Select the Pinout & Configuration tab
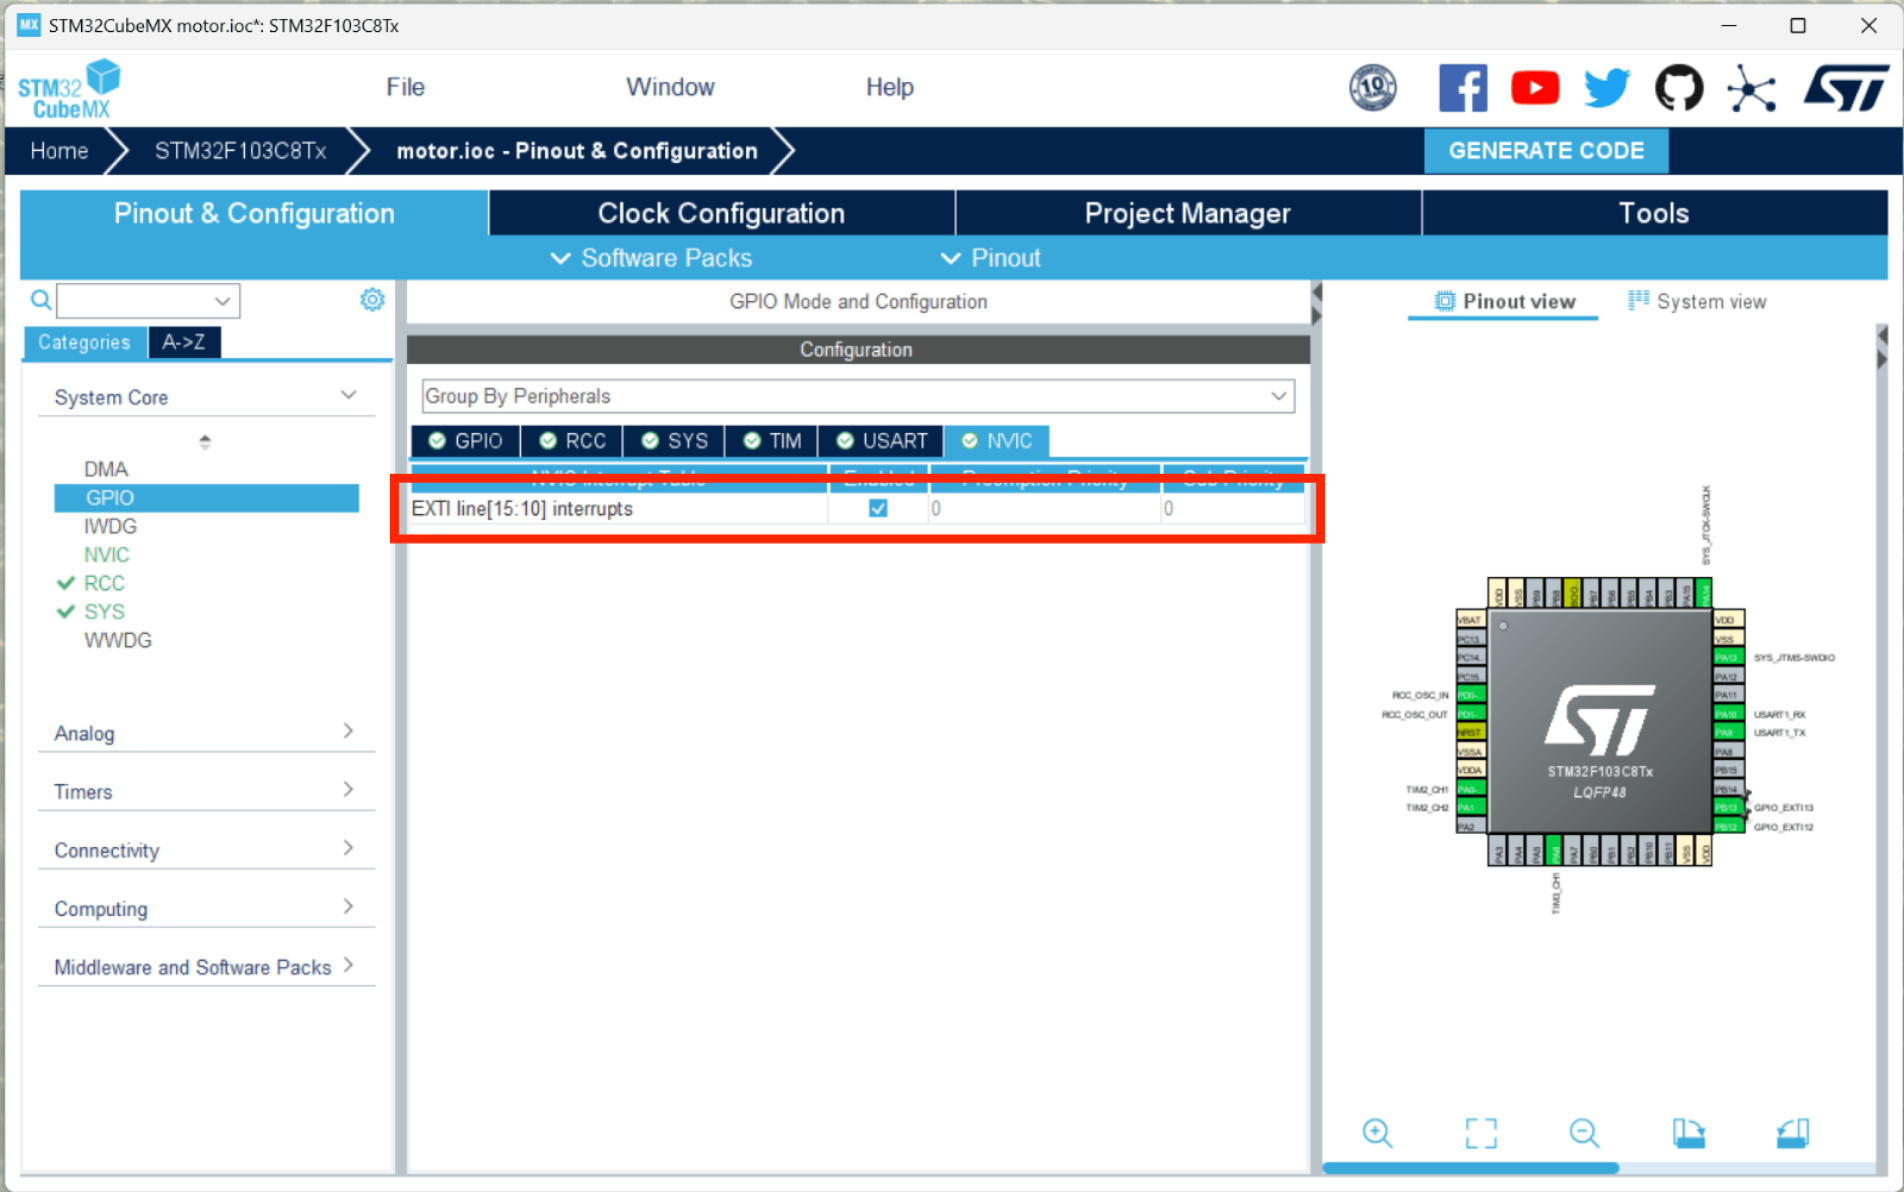 pyautogui.click(x=254, y=213)
